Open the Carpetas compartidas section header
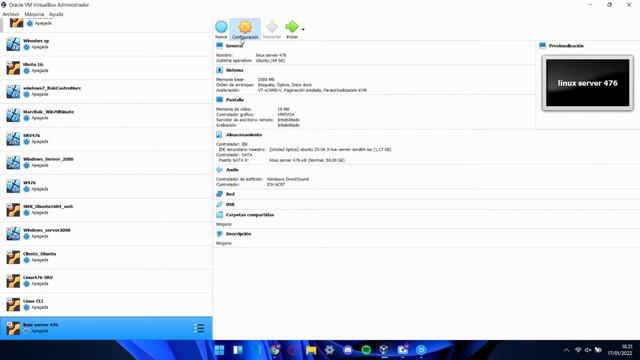 (250, 215)
